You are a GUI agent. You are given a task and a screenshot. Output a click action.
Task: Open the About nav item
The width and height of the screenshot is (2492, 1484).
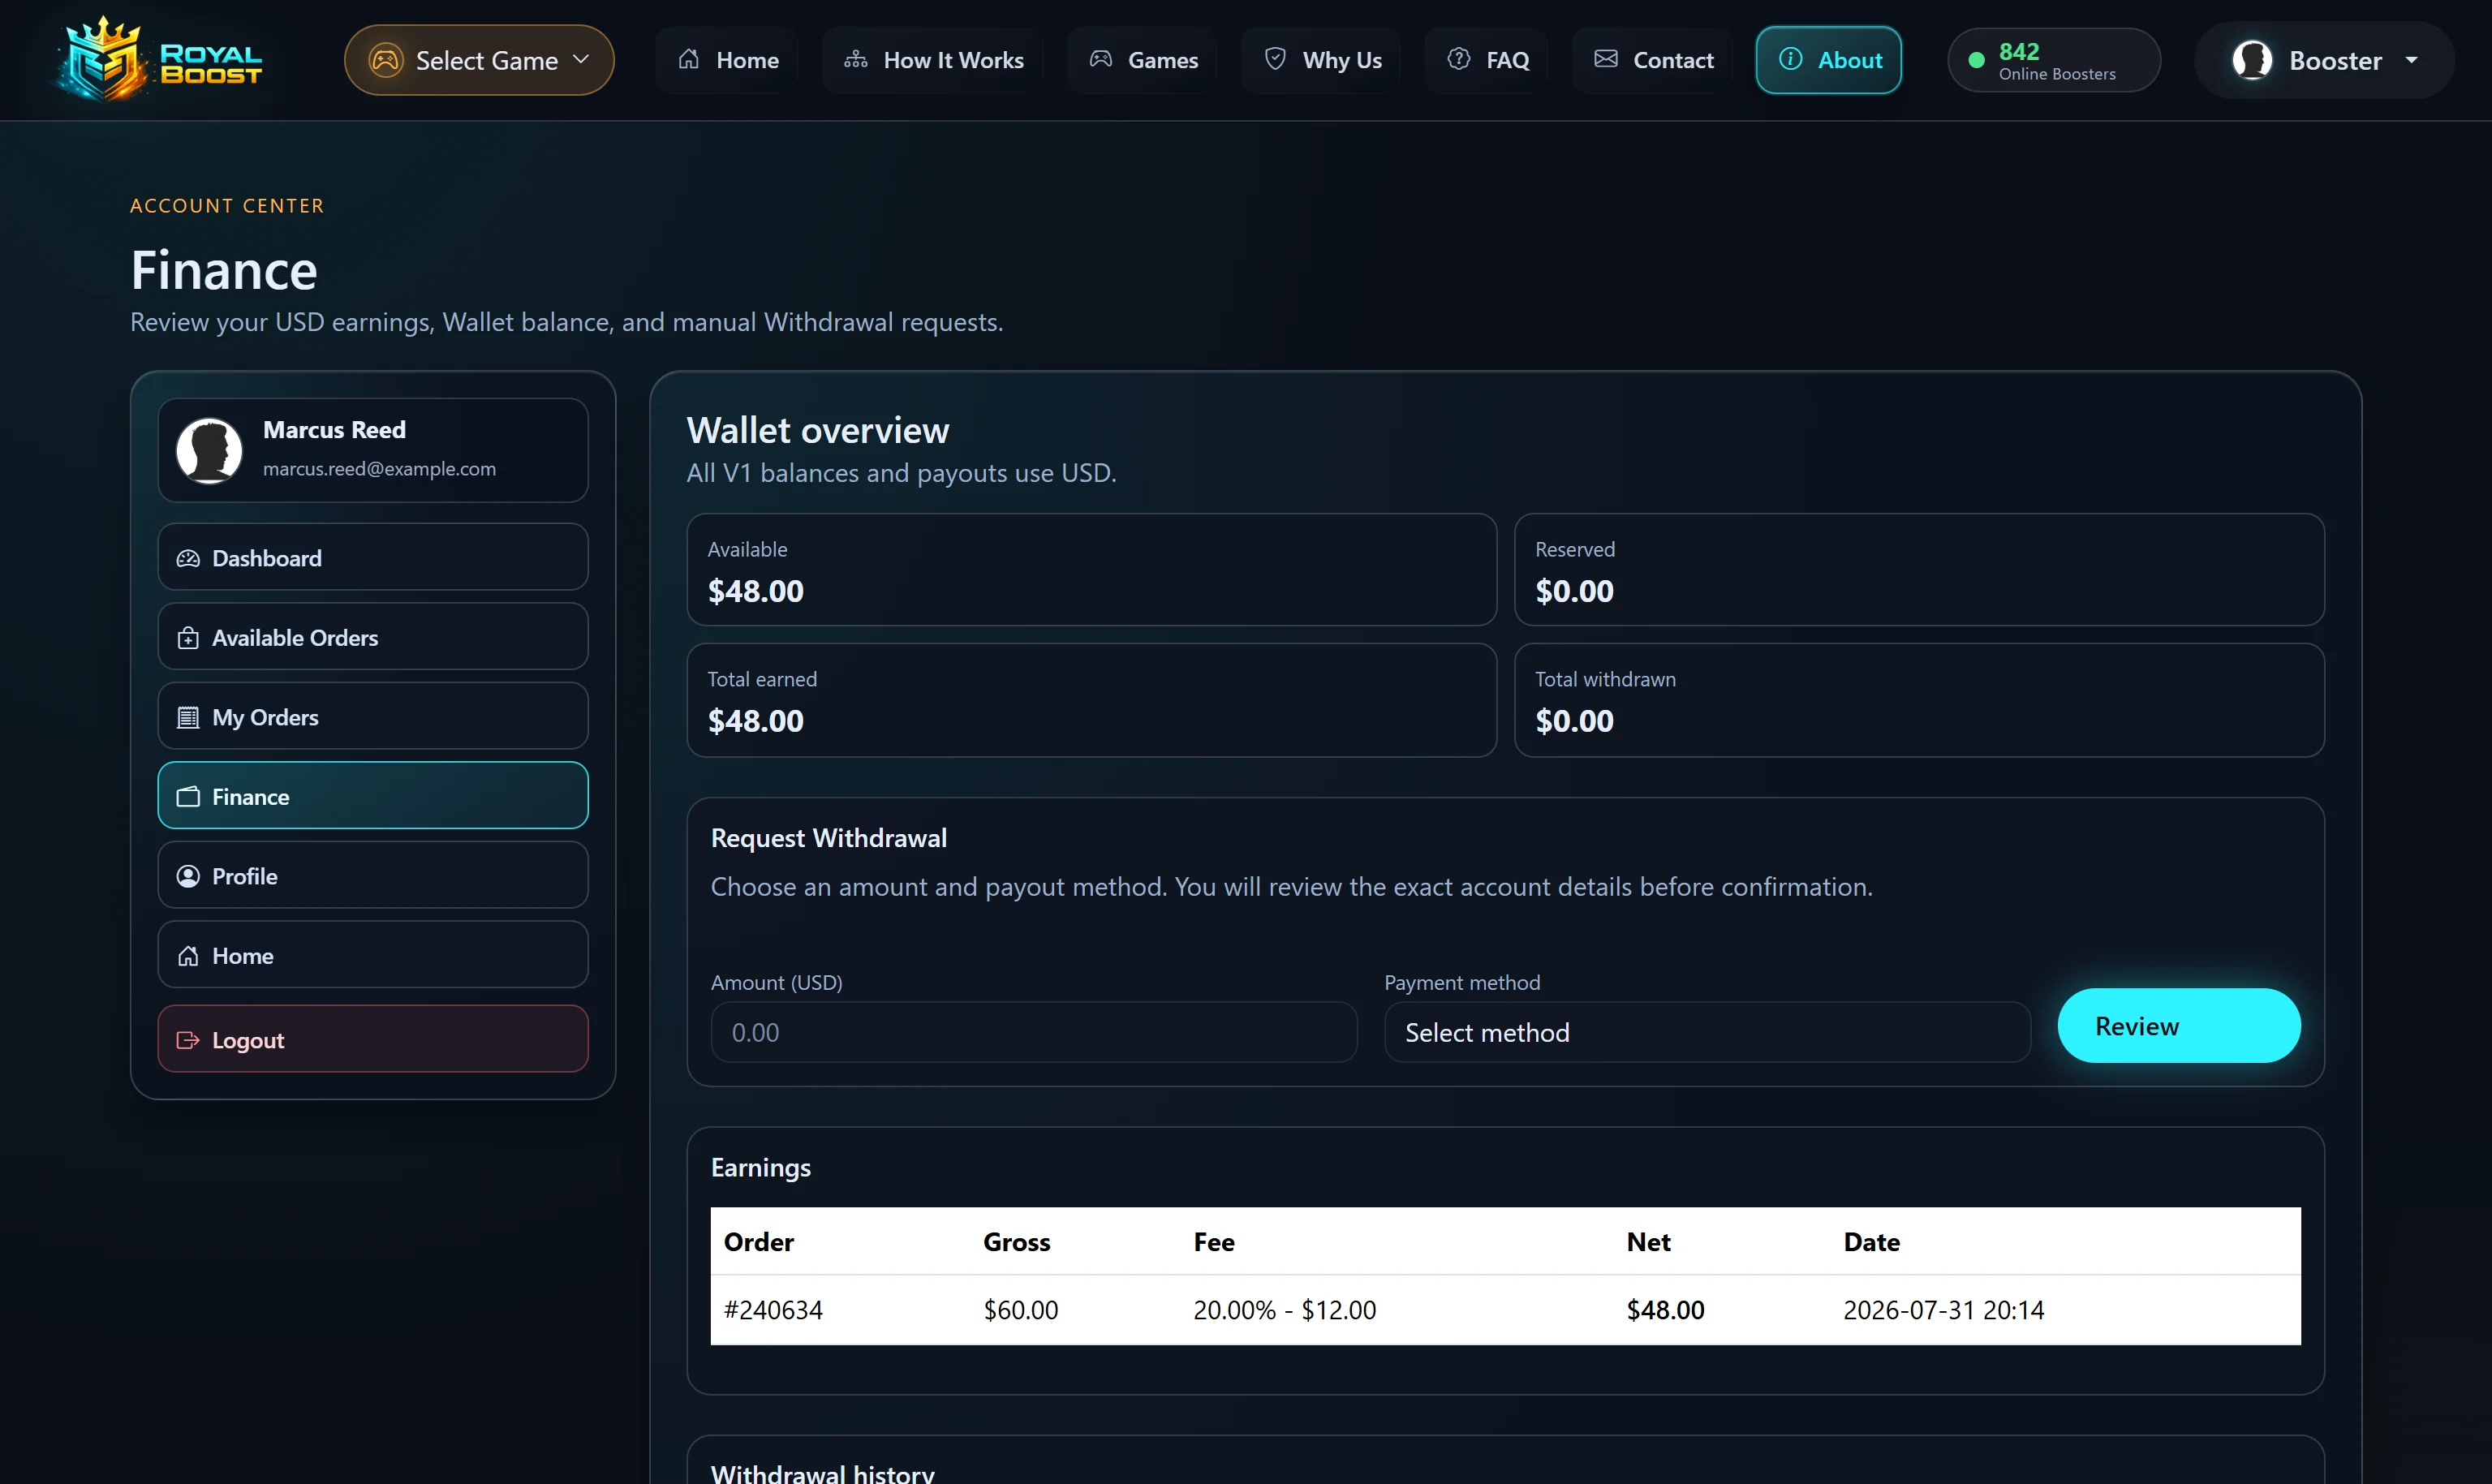click(1829, 60)
